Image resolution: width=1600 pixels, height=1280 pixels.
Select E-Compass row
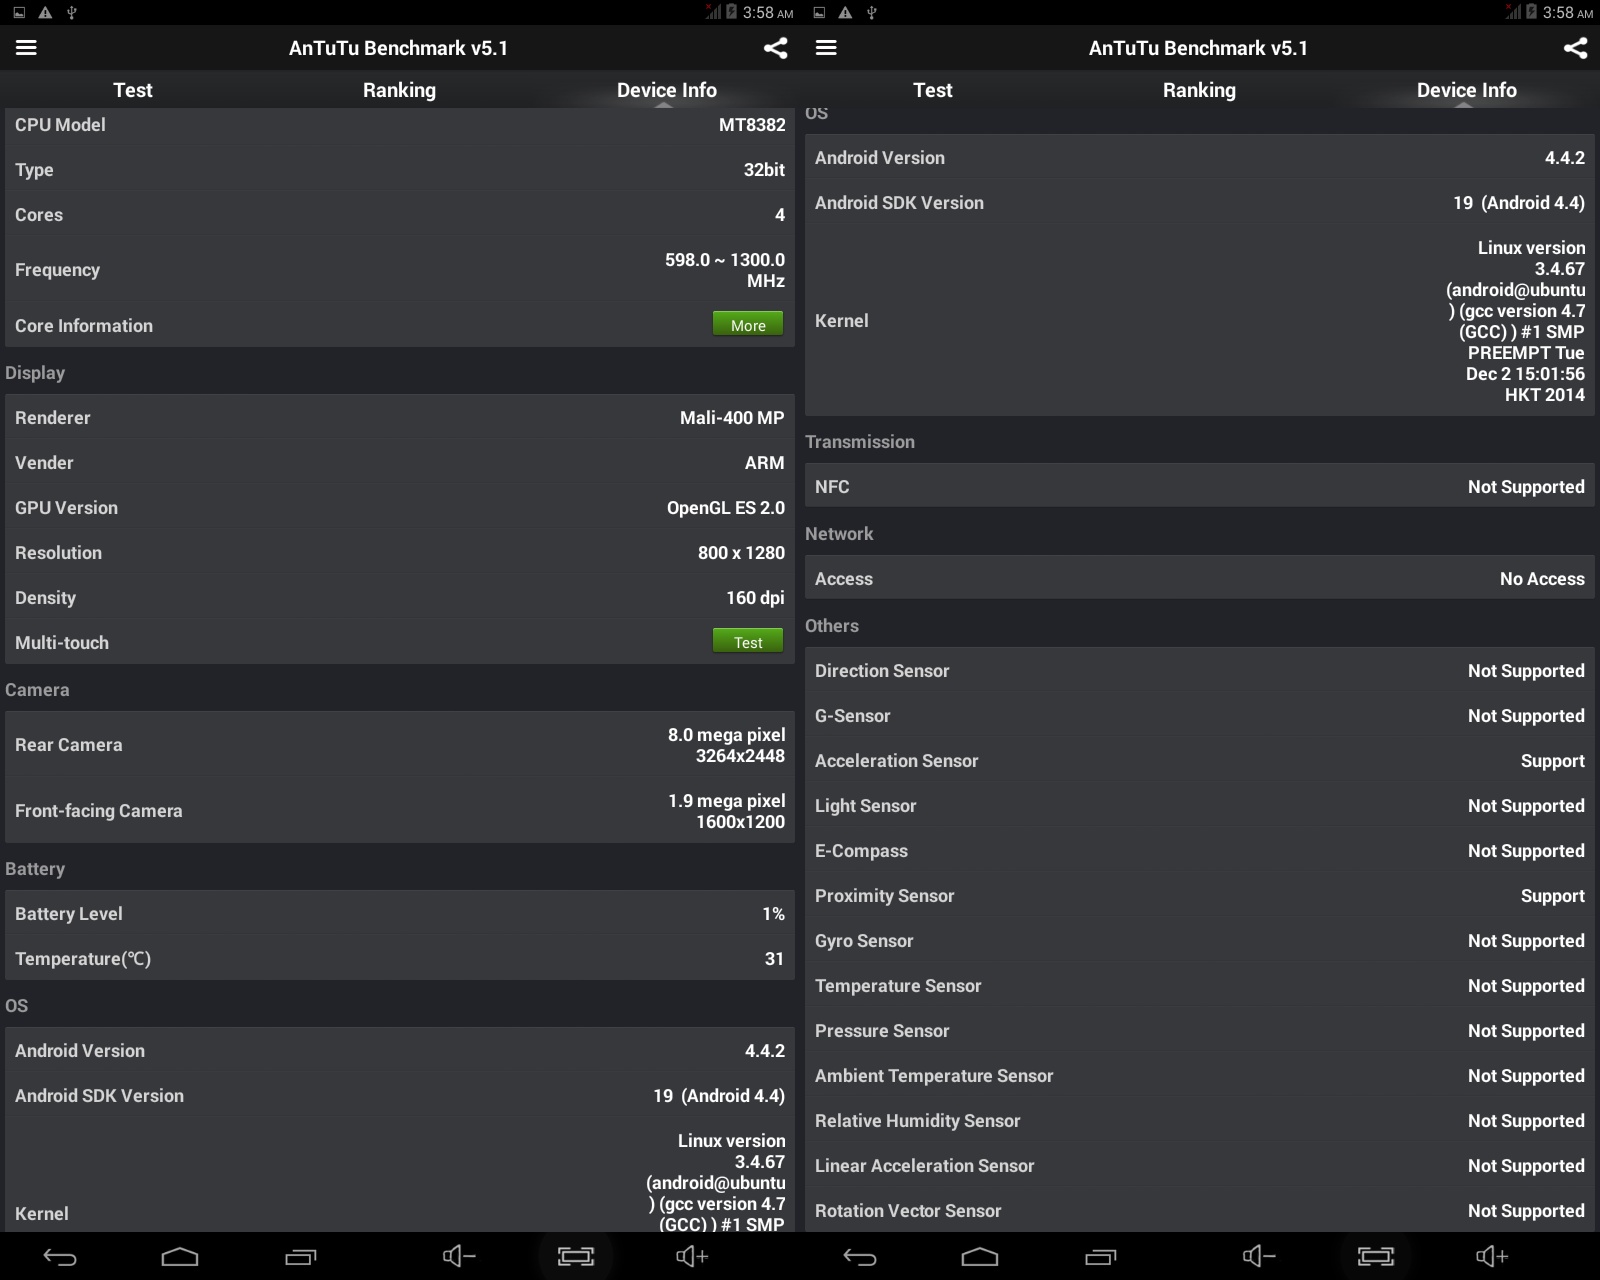click(x=1200, y=851)
